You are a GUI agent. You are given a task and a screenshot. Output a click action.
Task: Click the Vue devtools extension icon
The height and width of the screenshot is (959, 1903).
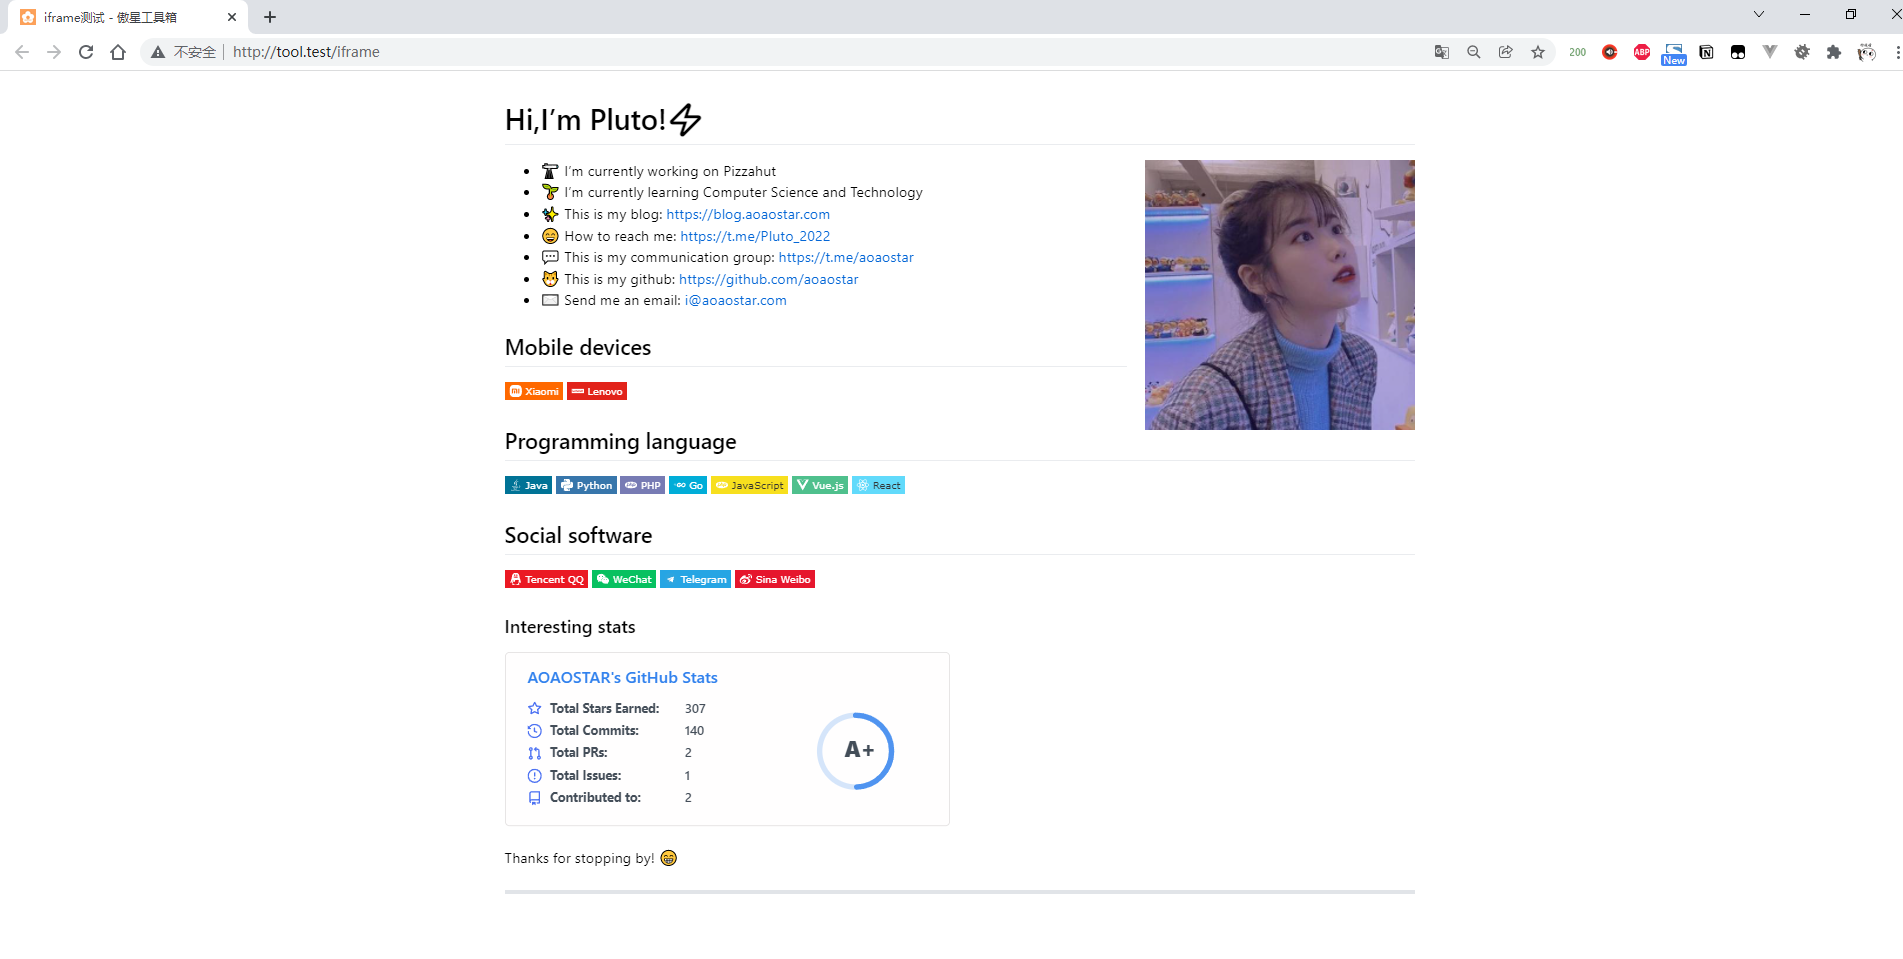click(x=1770, y=52)
